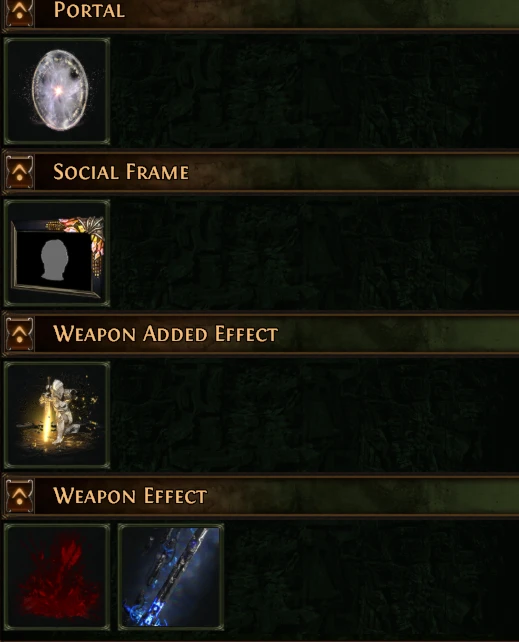Collapse the Social Frame section arrow

pyautogui.click(x=19, y=172)
